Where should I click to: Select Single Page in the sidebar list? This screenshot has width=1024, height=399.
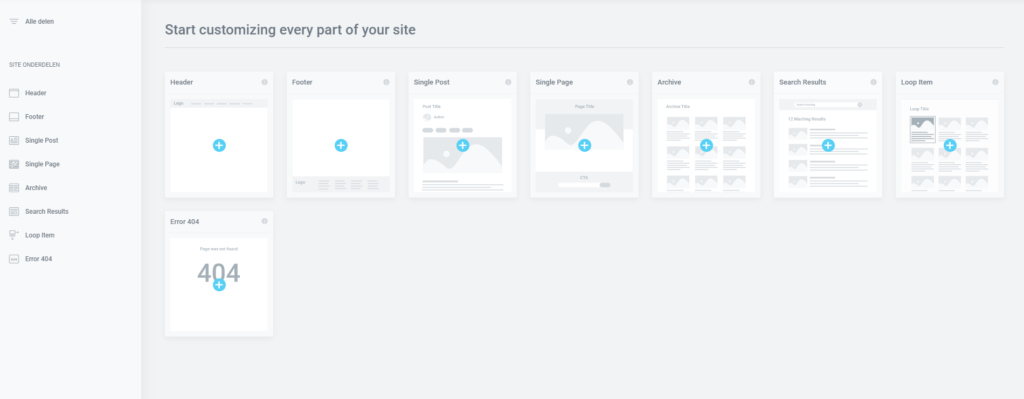tap(42, 164)
